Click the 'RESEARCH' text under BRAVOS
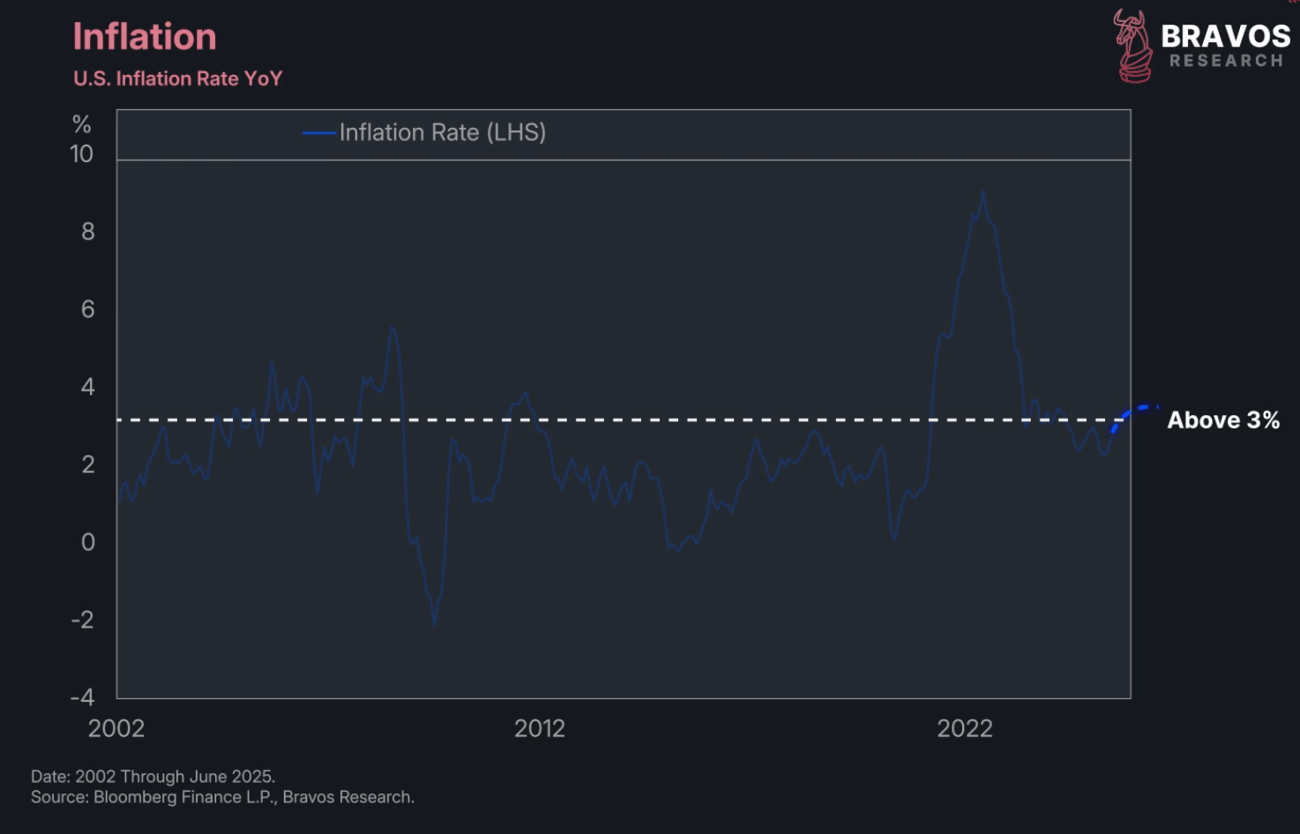Screen dimensions: 1300x834 1226,61
